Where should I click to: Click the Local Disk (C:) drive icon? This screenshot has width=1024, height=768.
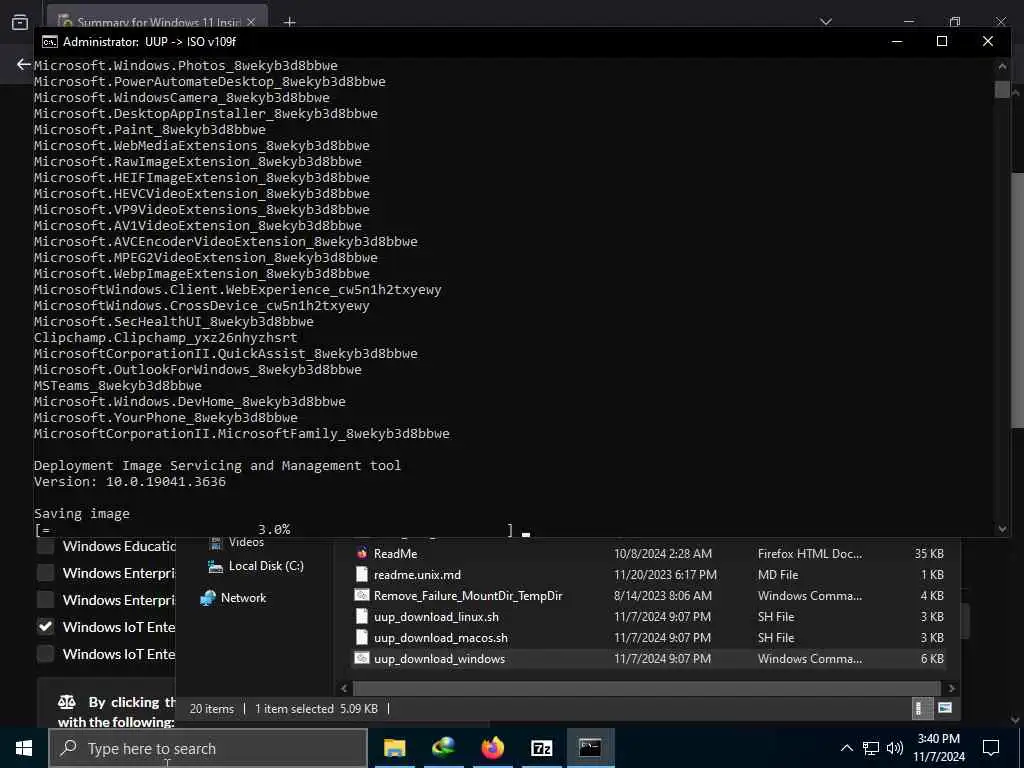(215, 566)
